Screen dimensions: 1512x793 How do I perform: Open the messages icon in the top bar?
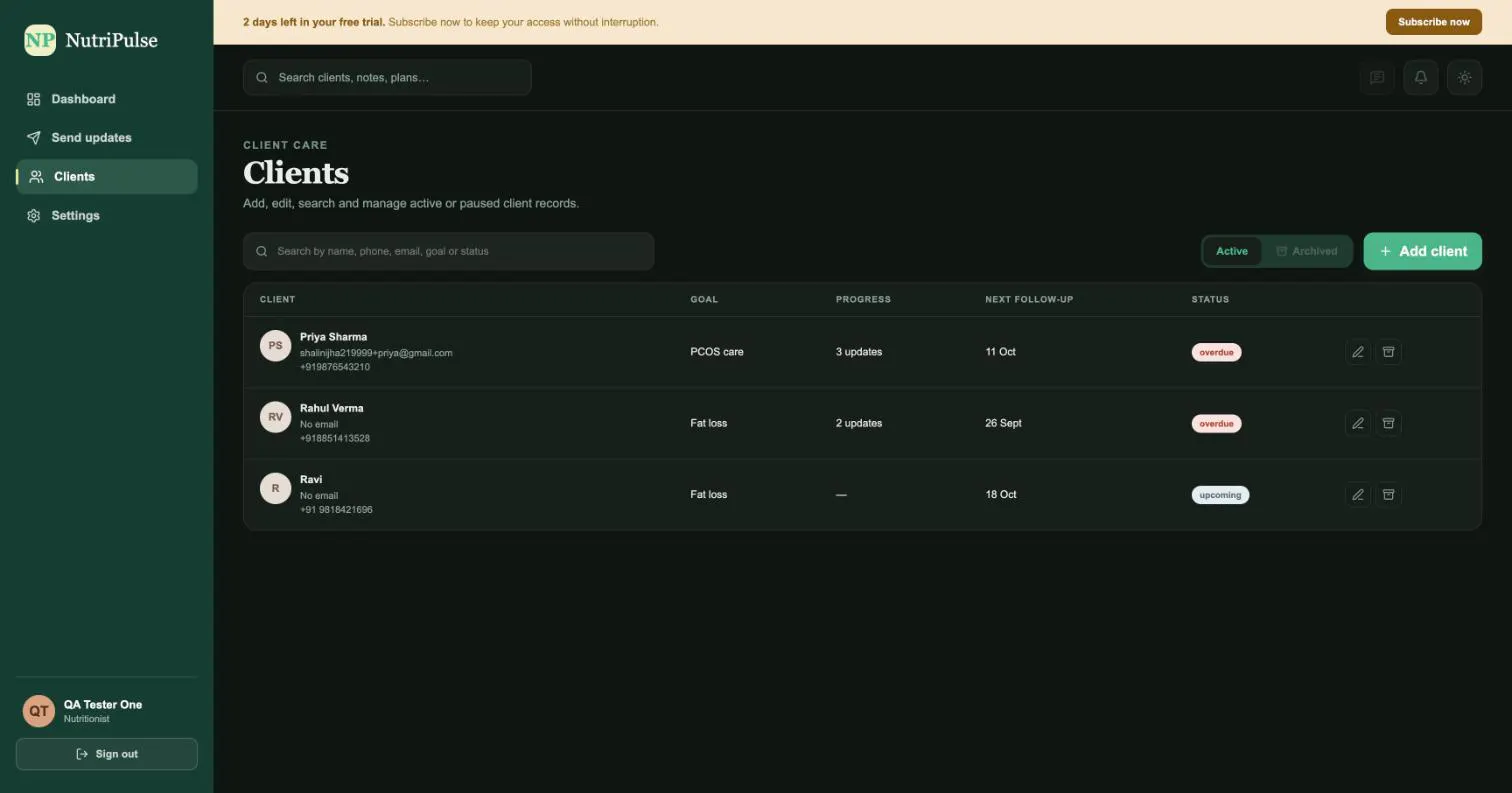(1377, 77)
